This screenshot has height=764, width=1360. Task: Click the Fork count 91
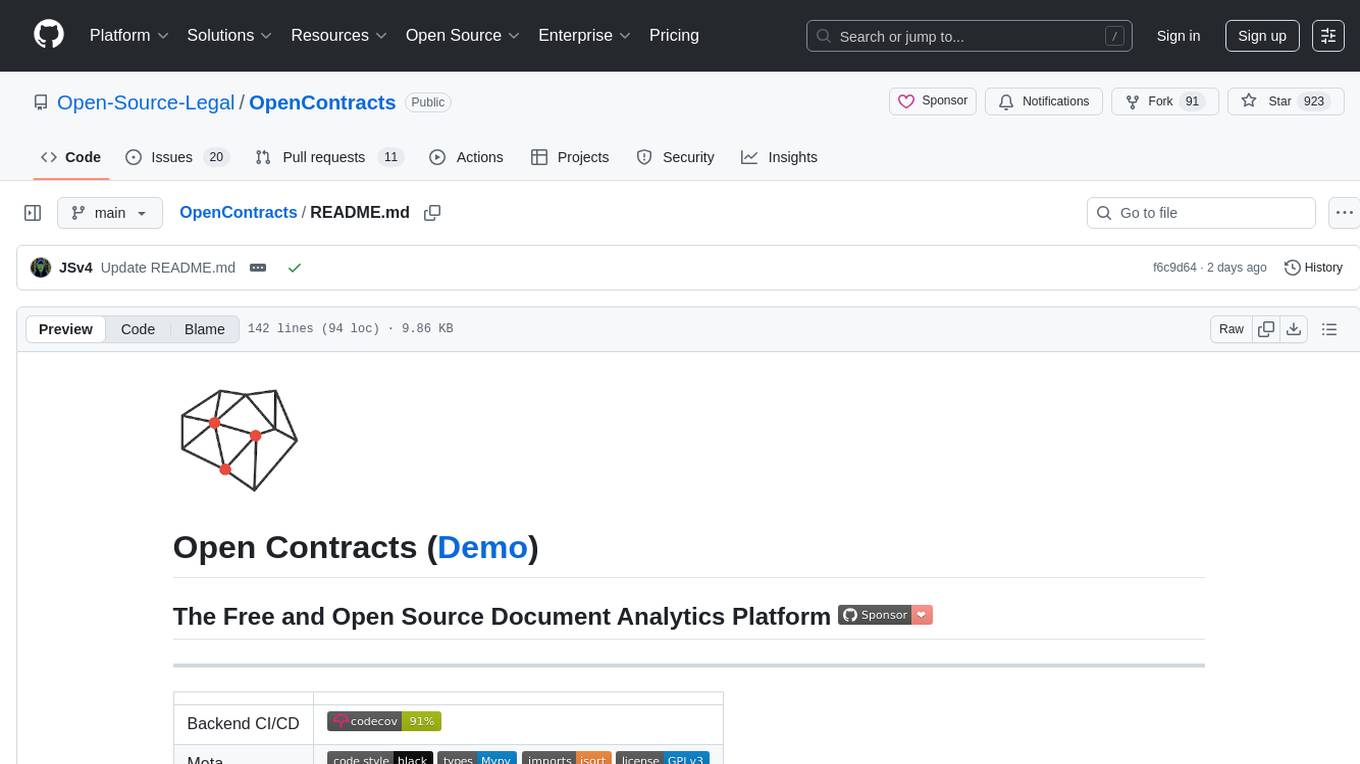point(1191,102)
